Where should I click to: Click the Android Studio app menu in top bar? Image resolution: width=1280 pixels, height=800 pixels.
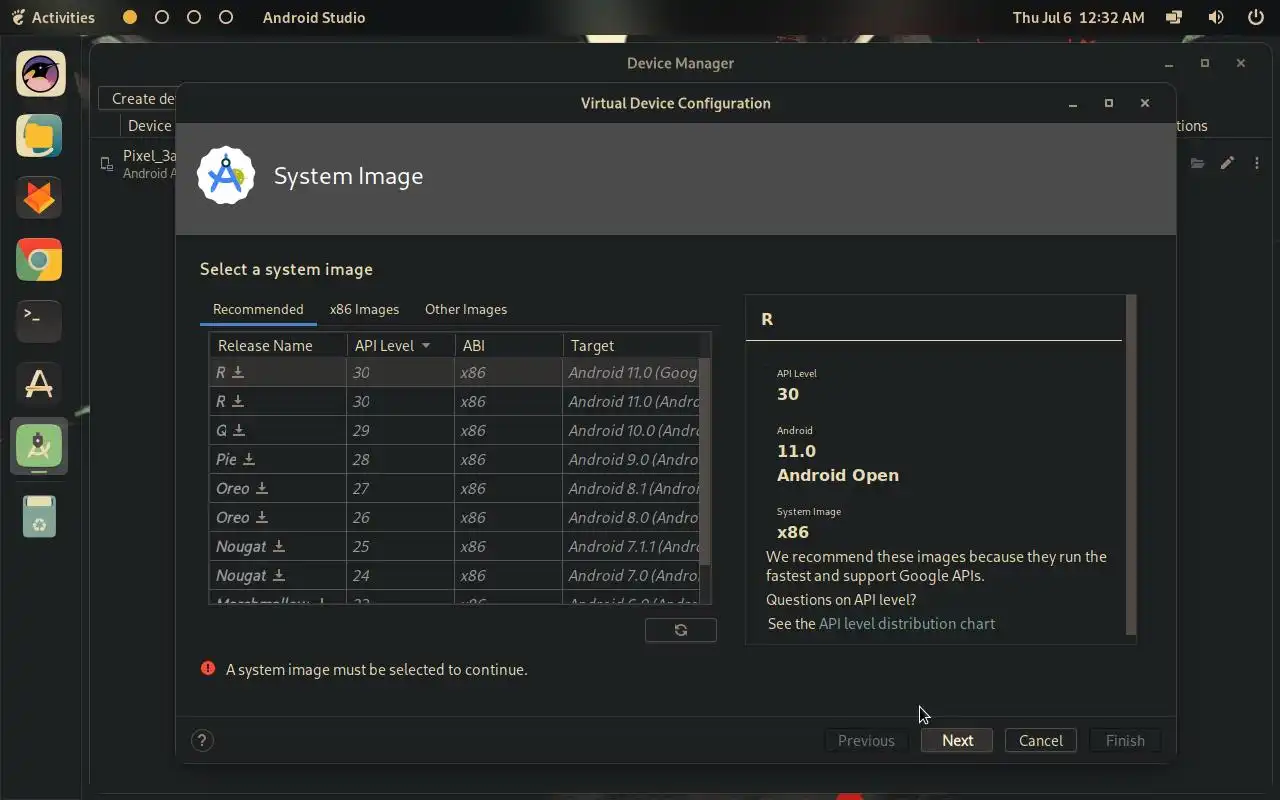click(314, 17)
